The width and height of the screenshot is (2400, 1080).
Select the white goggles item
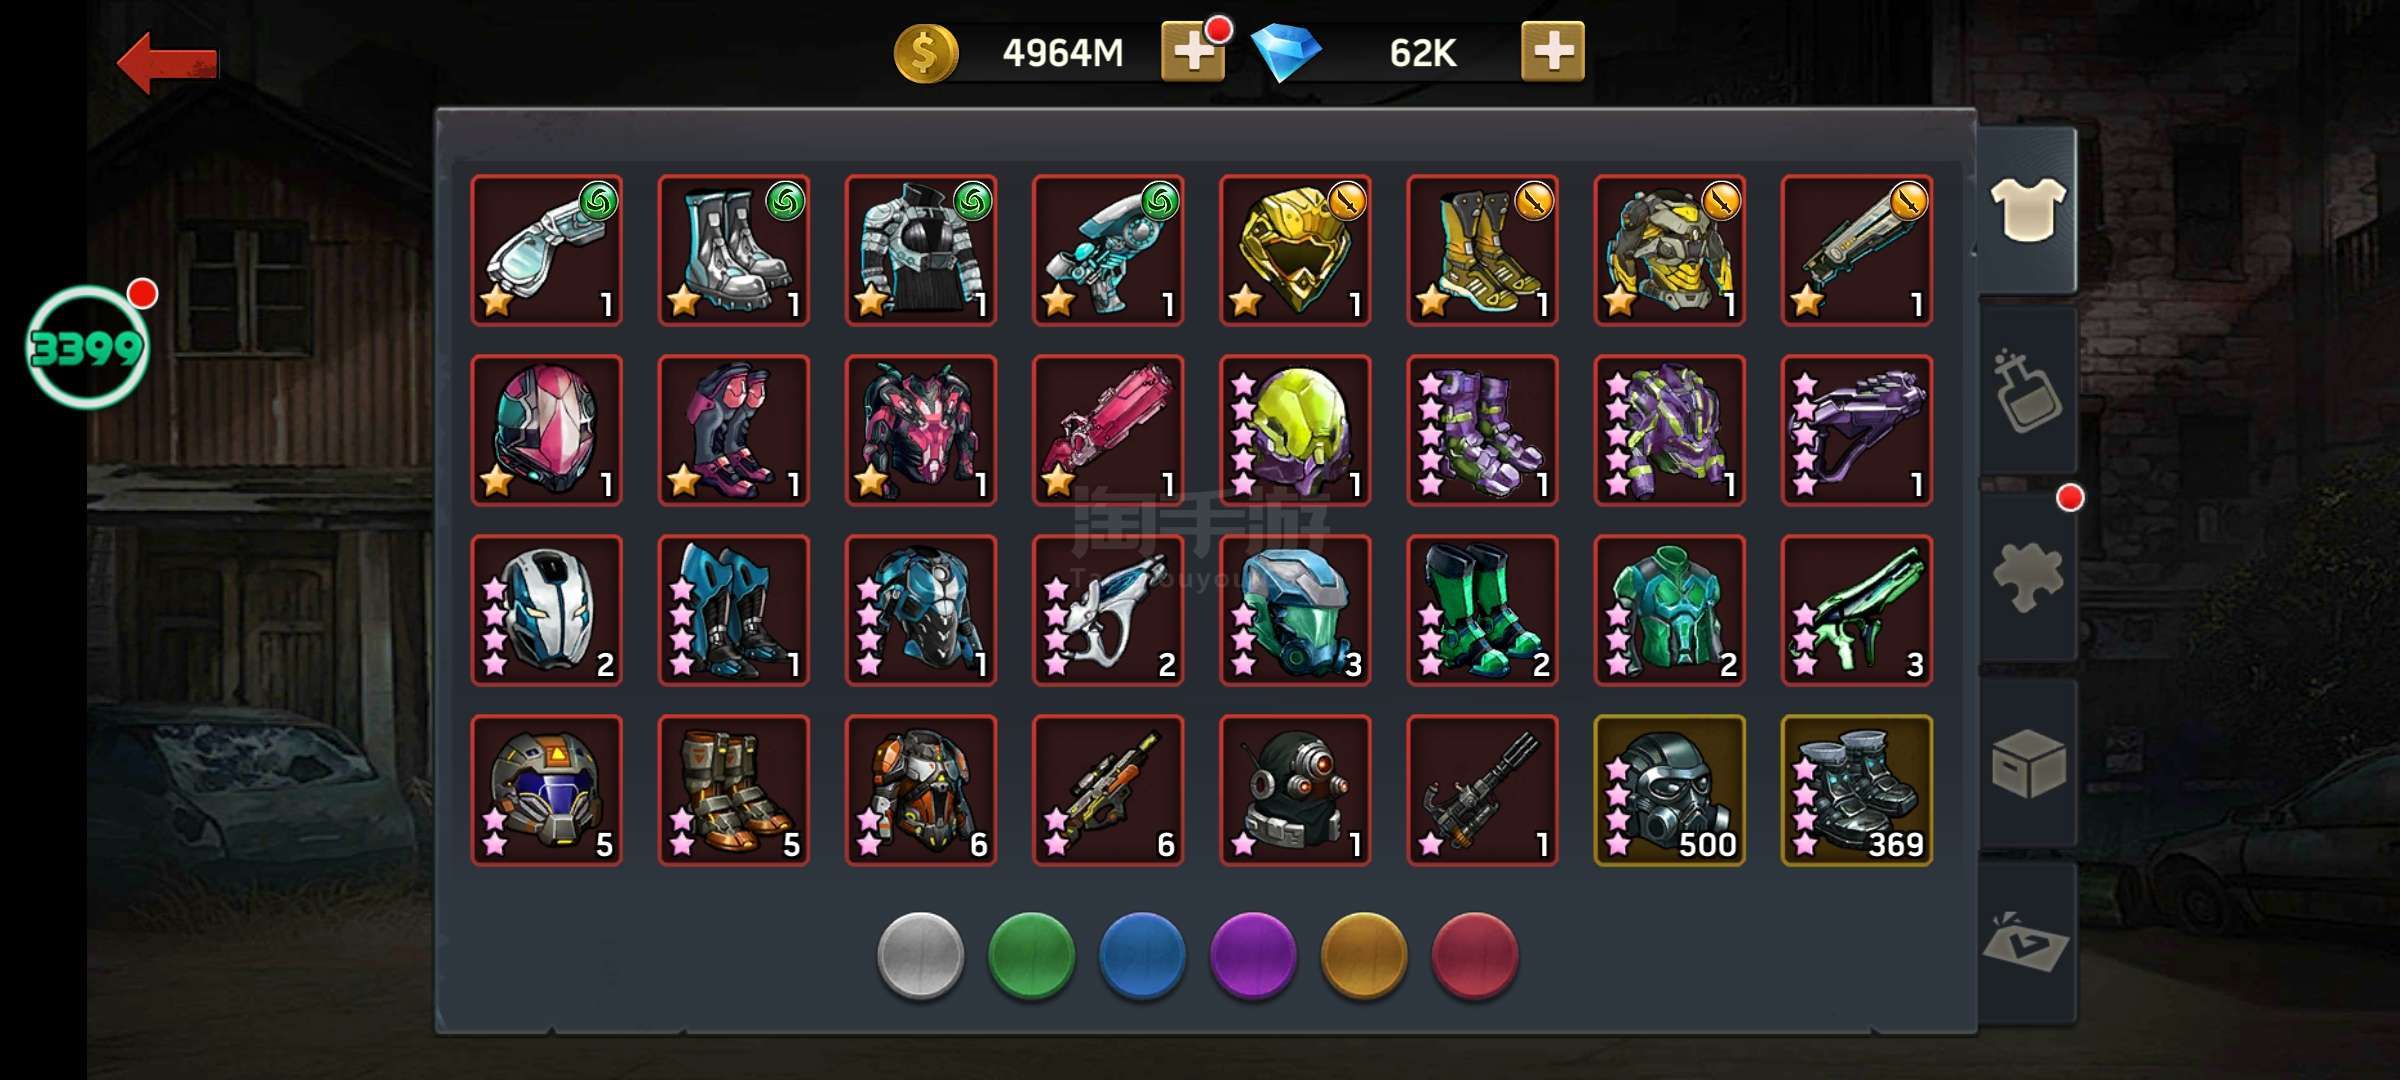coord(546,250)
